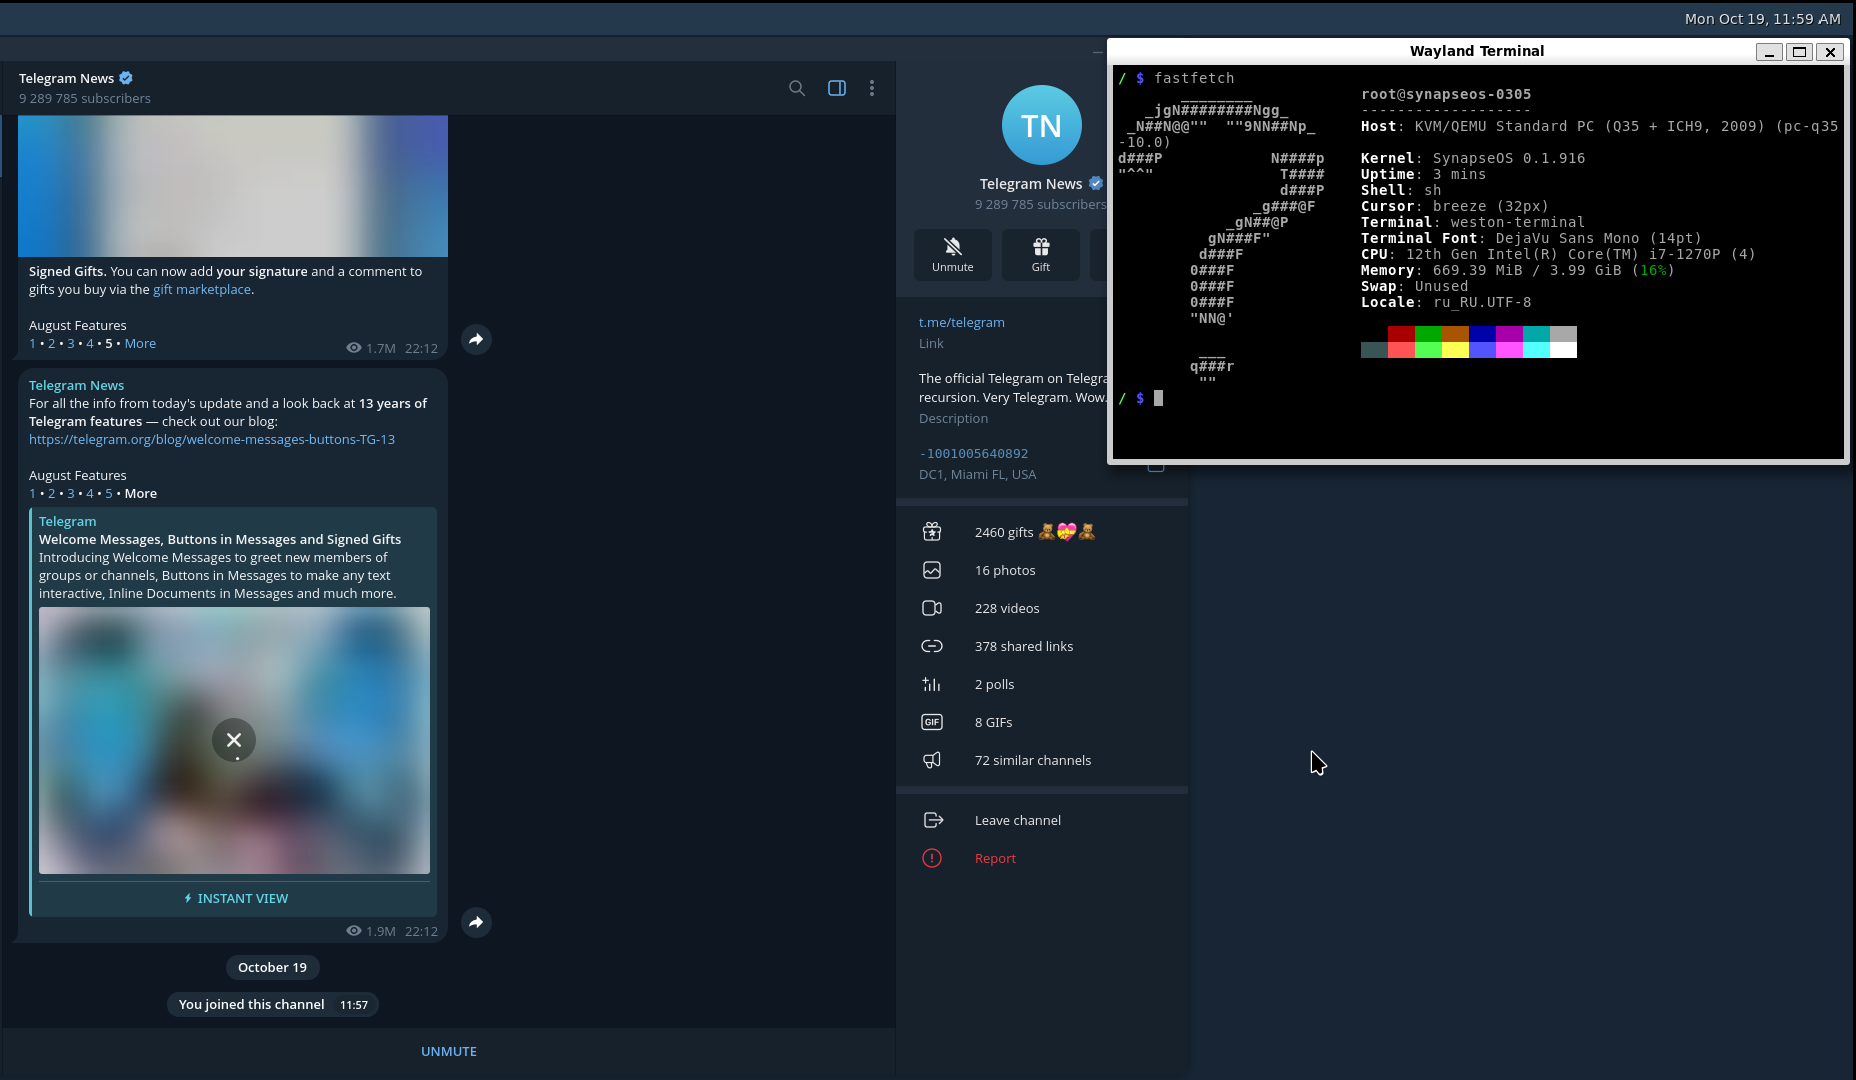Image resolution: width=1856 pixels, height=1080 pixels.
Task: Open the 8 GIFs section
Action: (x=1042, y=722)
